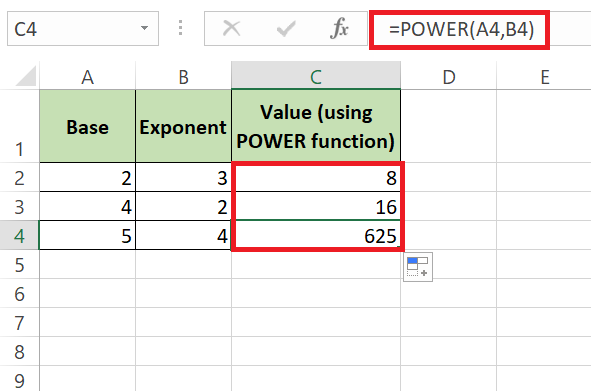Select row 7 header
Image resolution: width=591 pixels, height=391 pixels.
pos(20,323)
